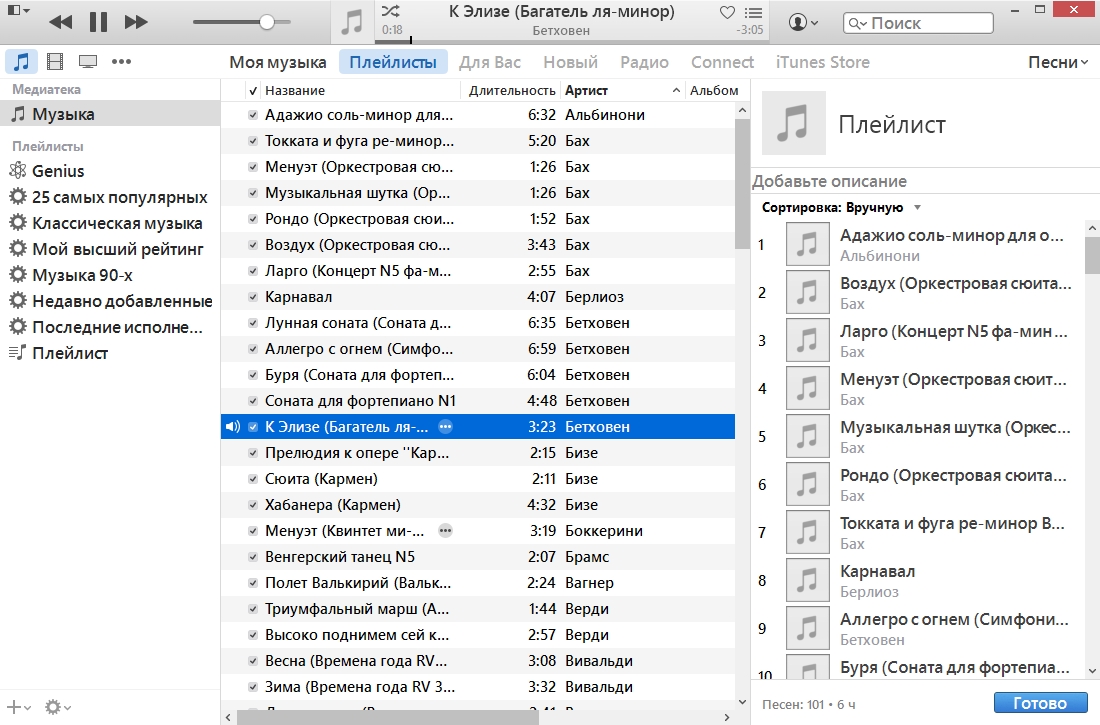Toggle checkbox for Зима (Времена года) track
Image resolution: width=1100 pixels, height=725 pixels.
pyautogui.click(x=253, y=686)
